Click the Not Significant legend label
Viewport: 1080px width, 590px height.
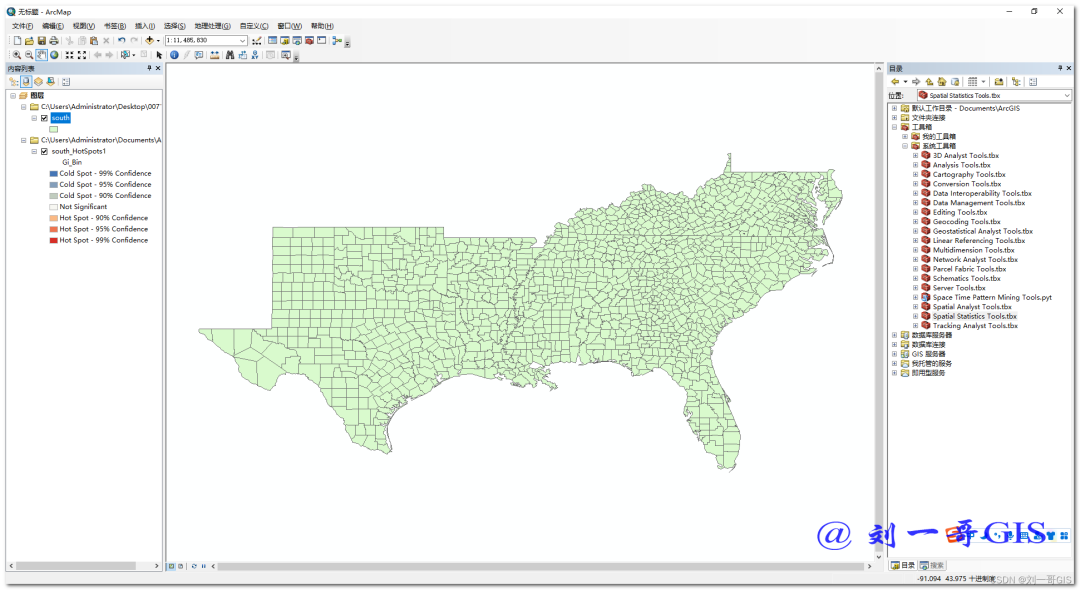(83, 207)
